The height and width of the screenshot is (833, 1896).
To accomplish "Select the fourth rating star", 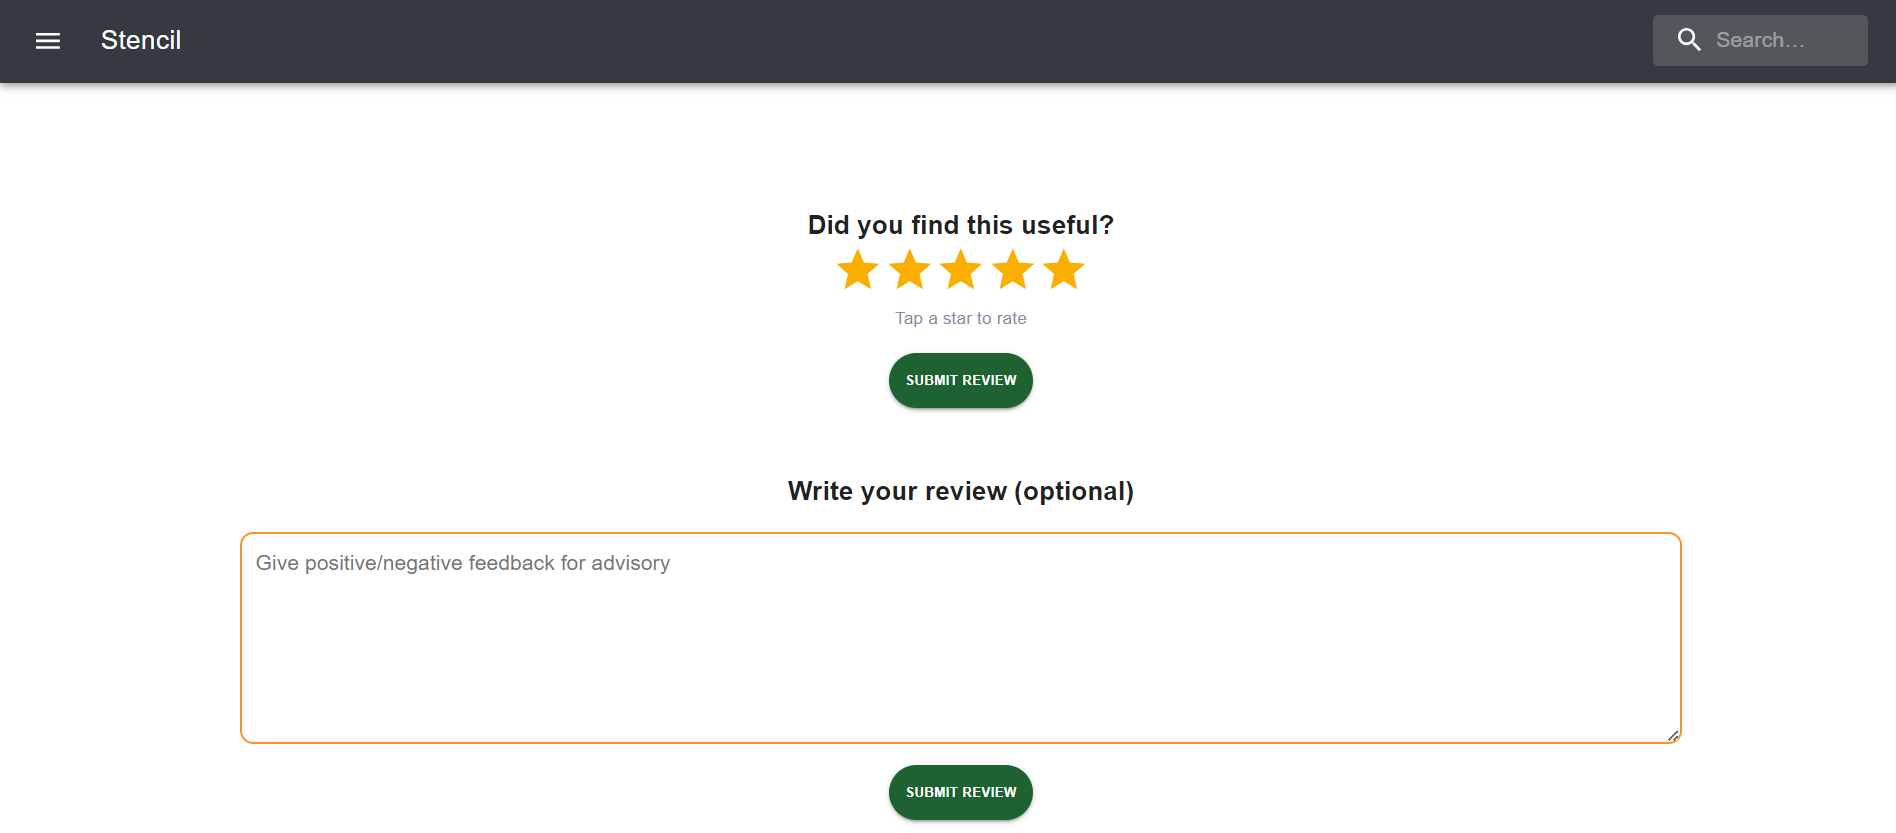I will (x=1012, y=269).
